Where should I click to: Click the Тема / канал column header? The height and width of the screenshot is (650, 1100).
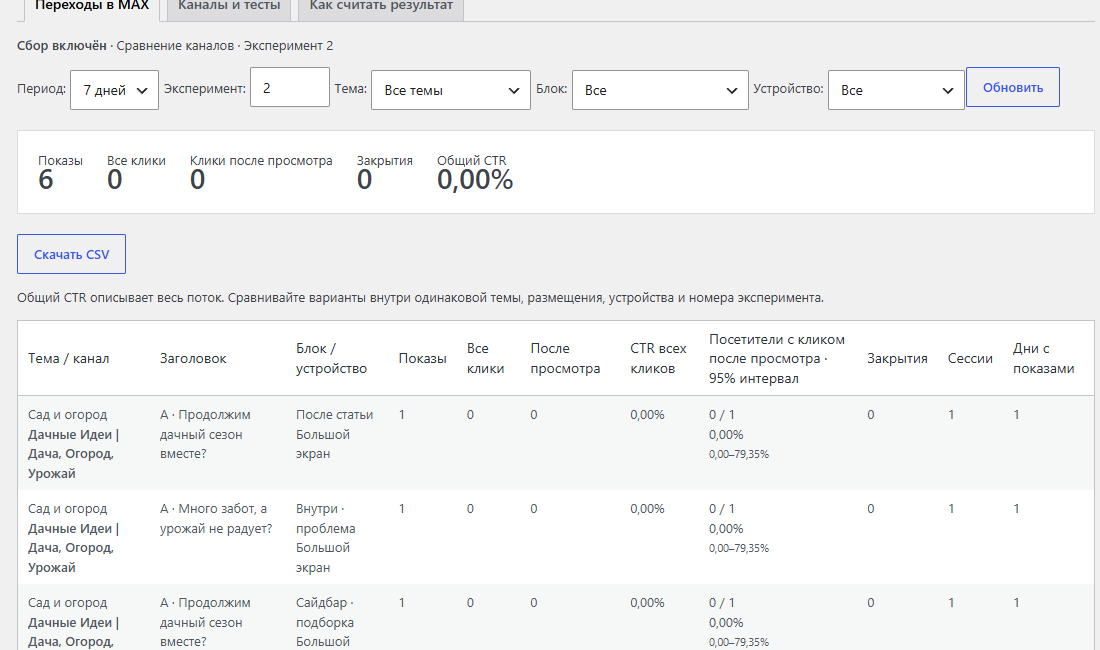[69, 358]
